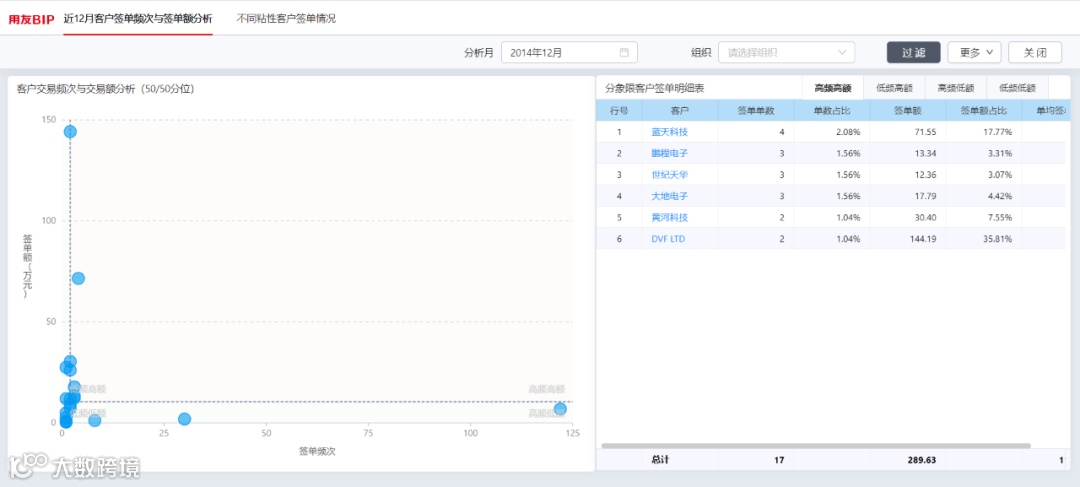The height and width of the screenshot is (487, 1080).
Task: Click the 客户 column header
Action: pos(680,110)
